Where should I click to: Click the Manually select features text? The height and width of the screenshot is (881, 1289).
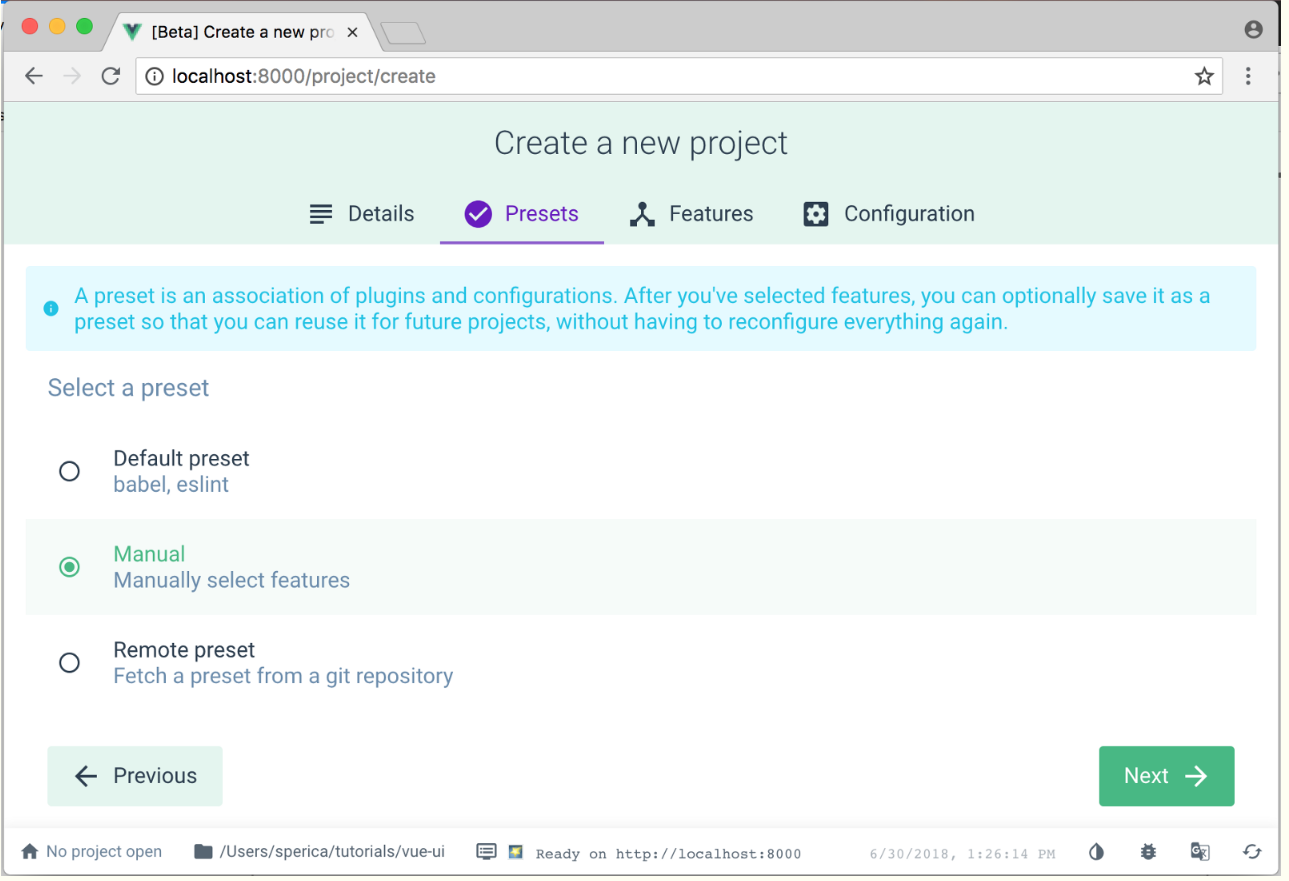coord(231,581)
